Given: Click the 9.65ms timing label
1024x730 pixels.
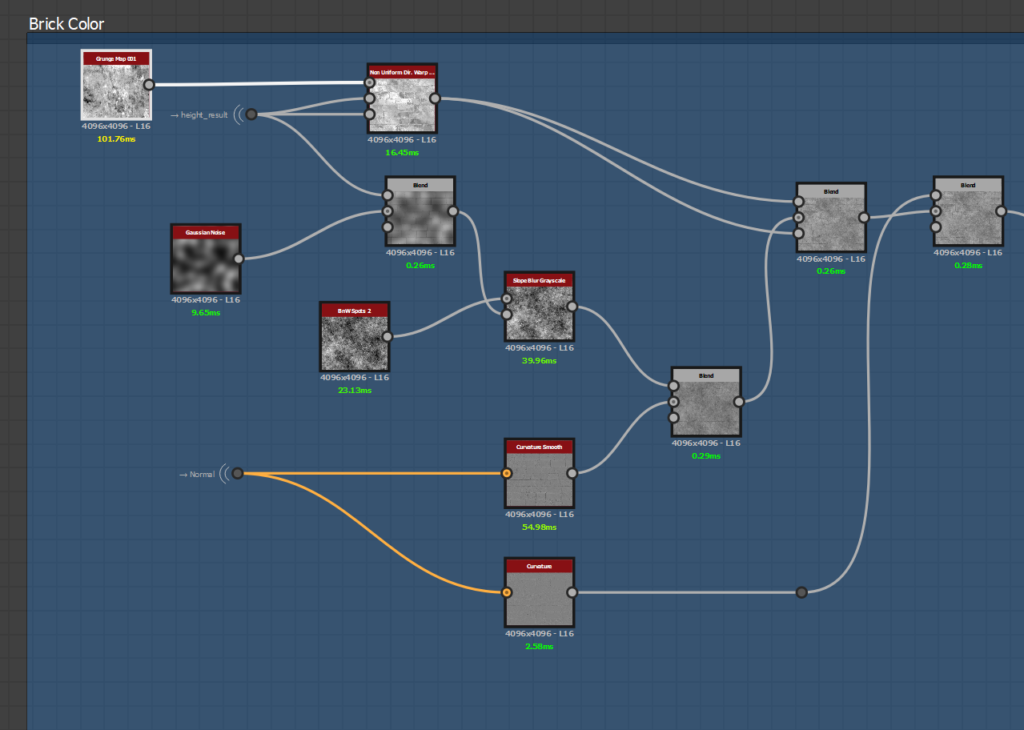Looking at the screenshot, I should coord(206,313).
